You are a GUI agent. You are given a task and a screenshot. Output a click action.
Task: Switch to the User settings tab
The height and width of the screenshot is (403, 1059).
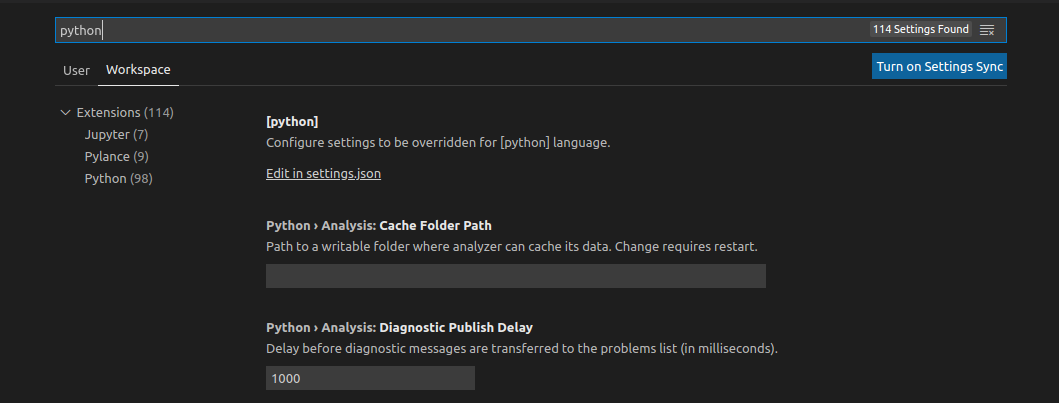(x=76, y=70)
